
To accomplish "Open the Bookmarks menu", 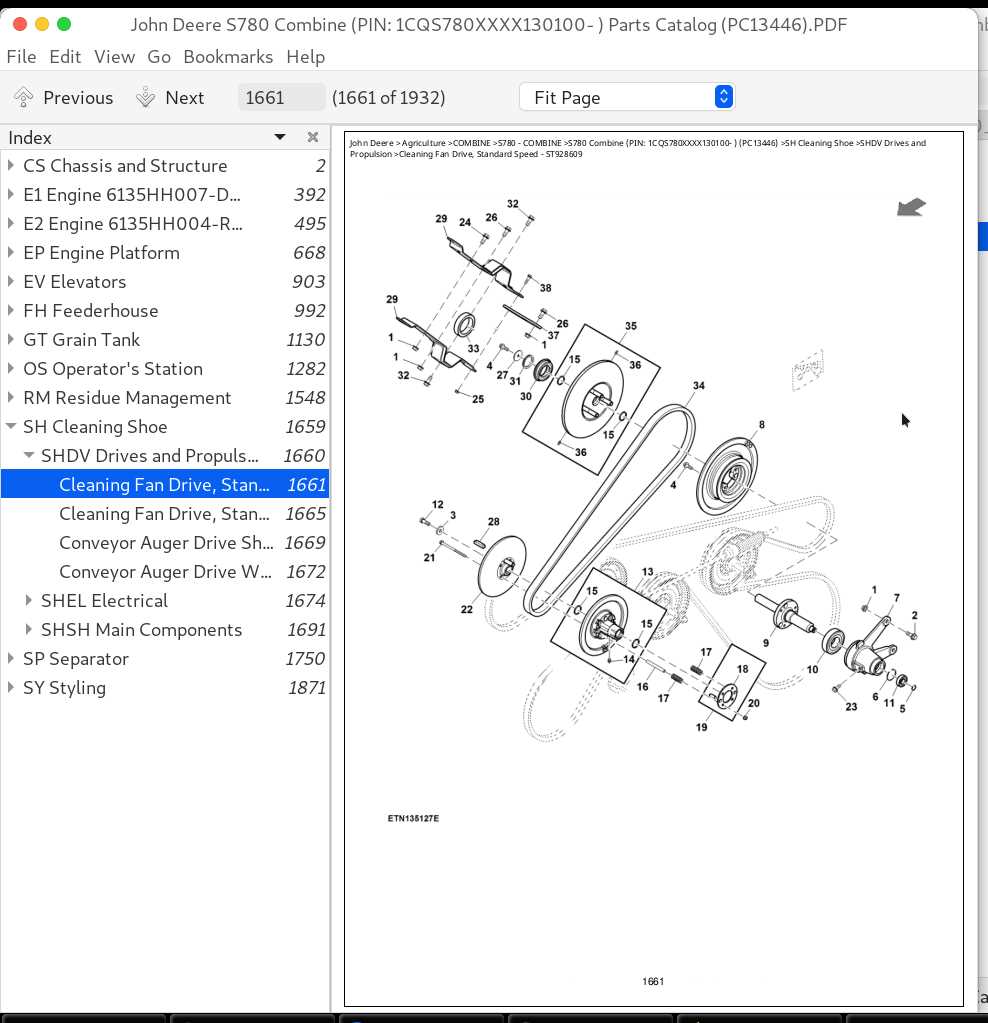I will (x=228, y=57).
